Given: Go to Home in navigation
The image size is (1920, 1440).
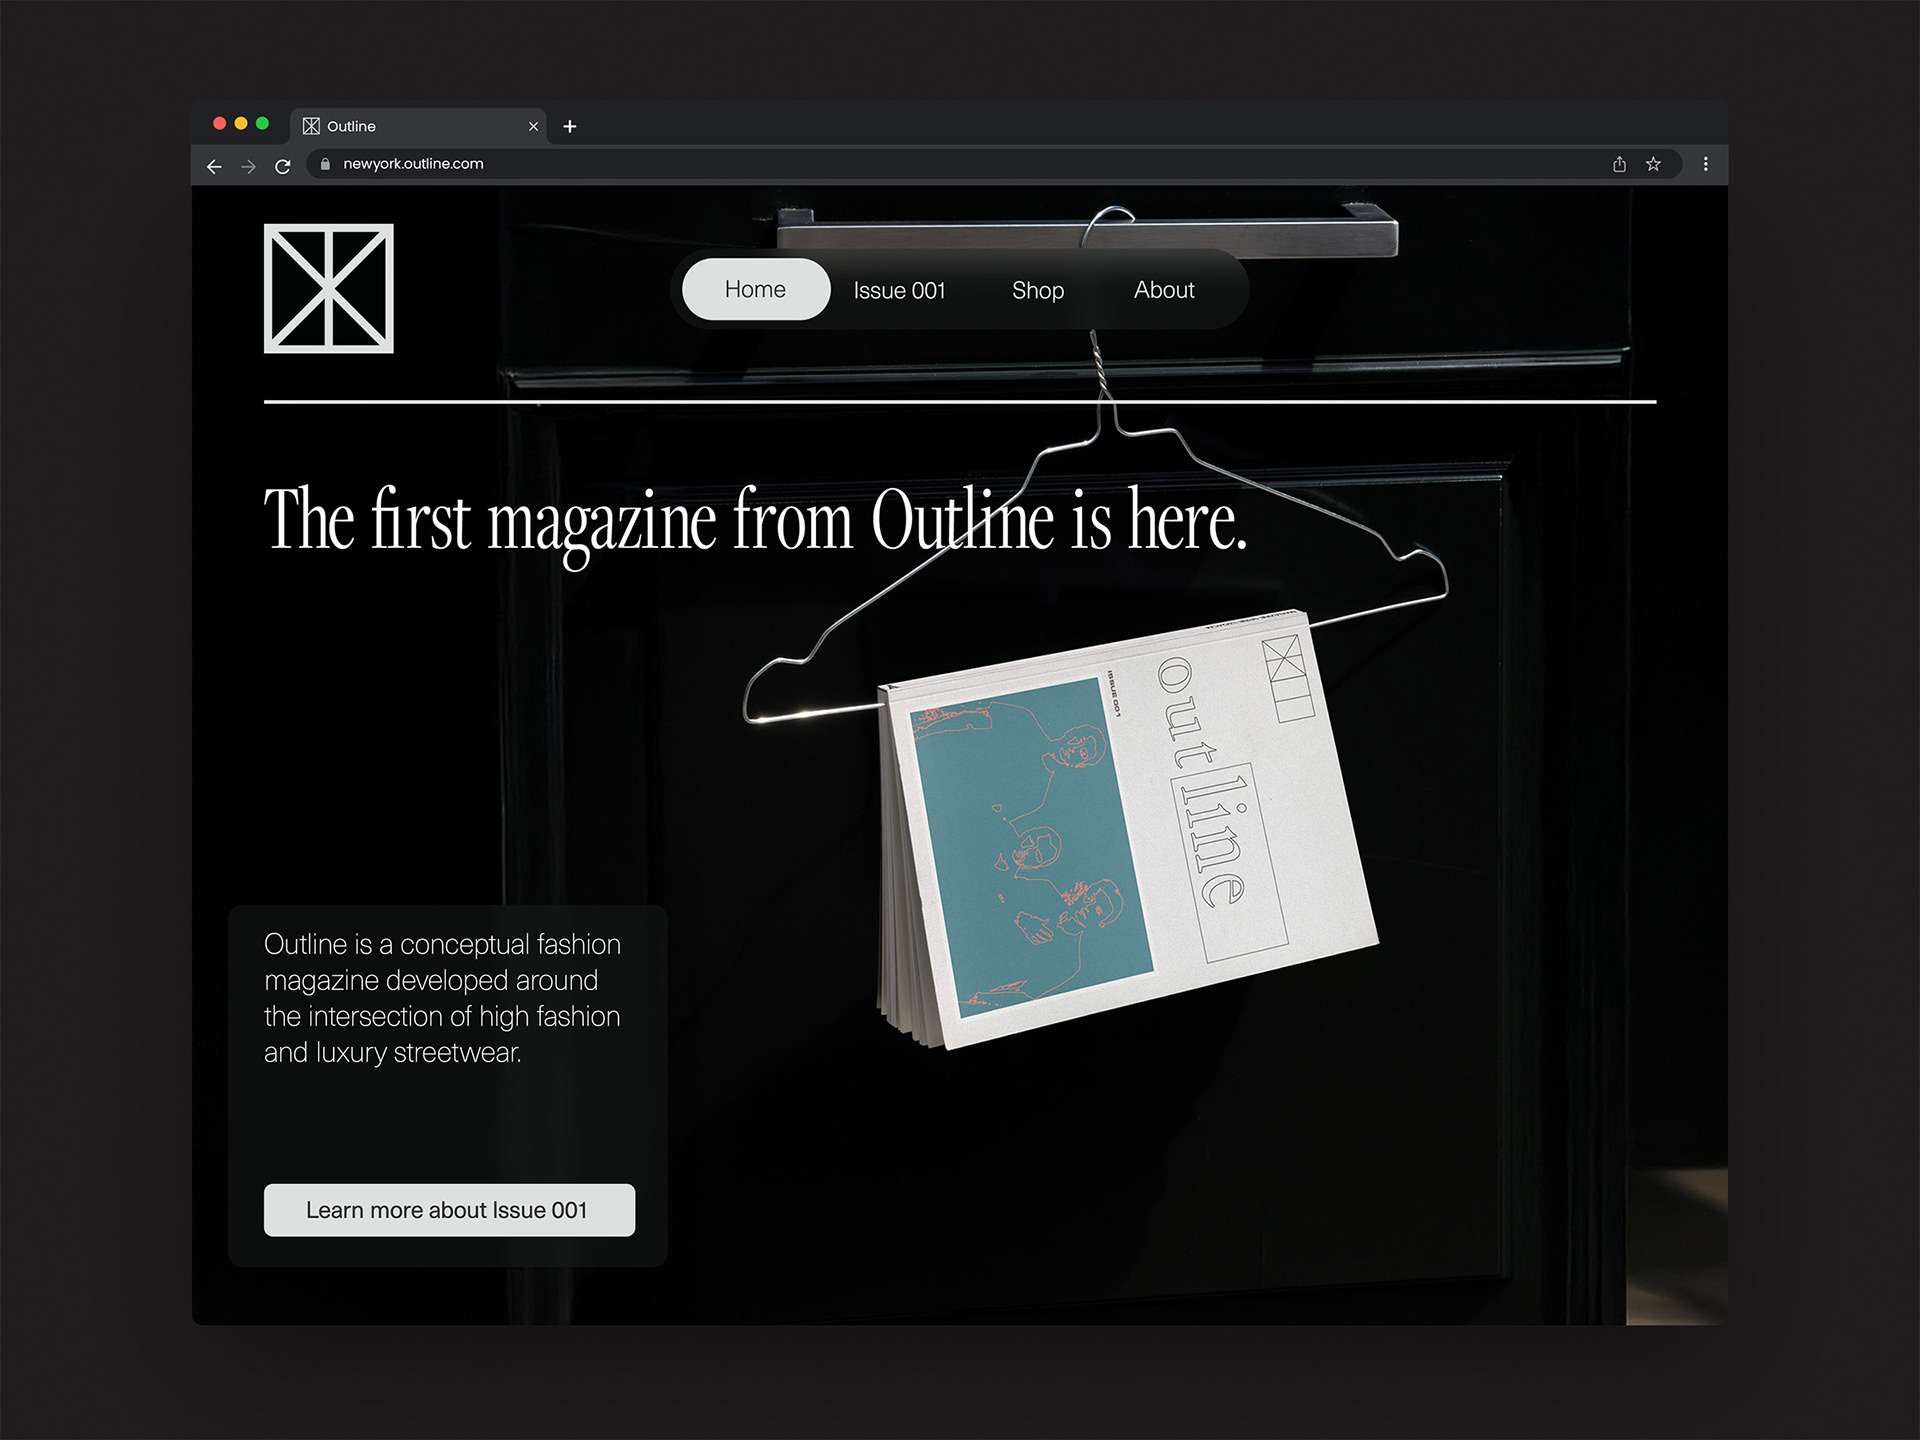Looking at the screenshot, I should pyautogui.click(x=755, y=289).
